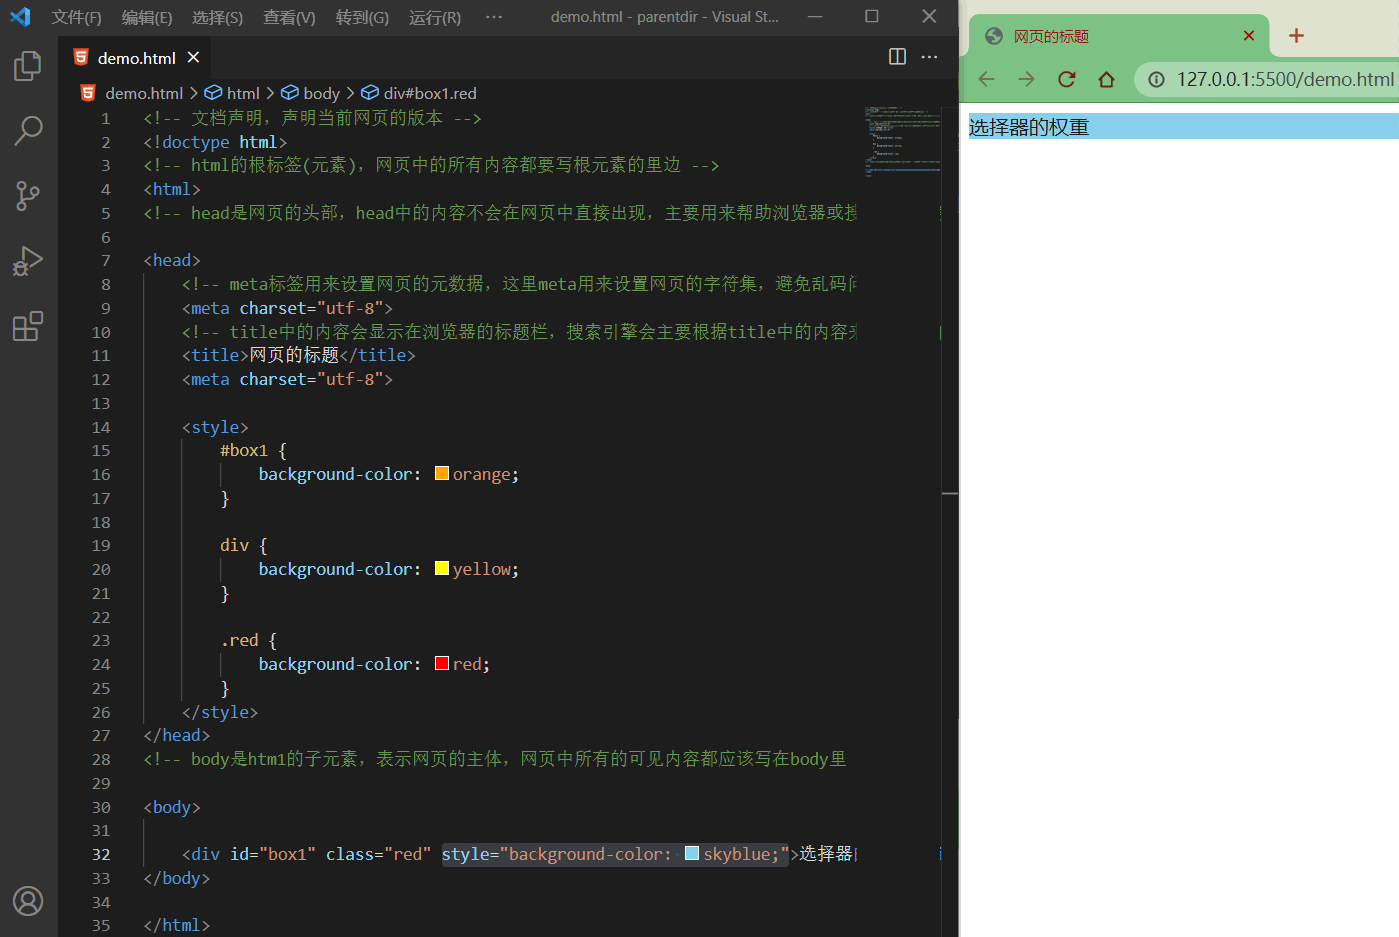The width and height of the screenshot is (1399, 937).
Task: Open the Explorer view in VS Code
Action: tap(27, 66)
